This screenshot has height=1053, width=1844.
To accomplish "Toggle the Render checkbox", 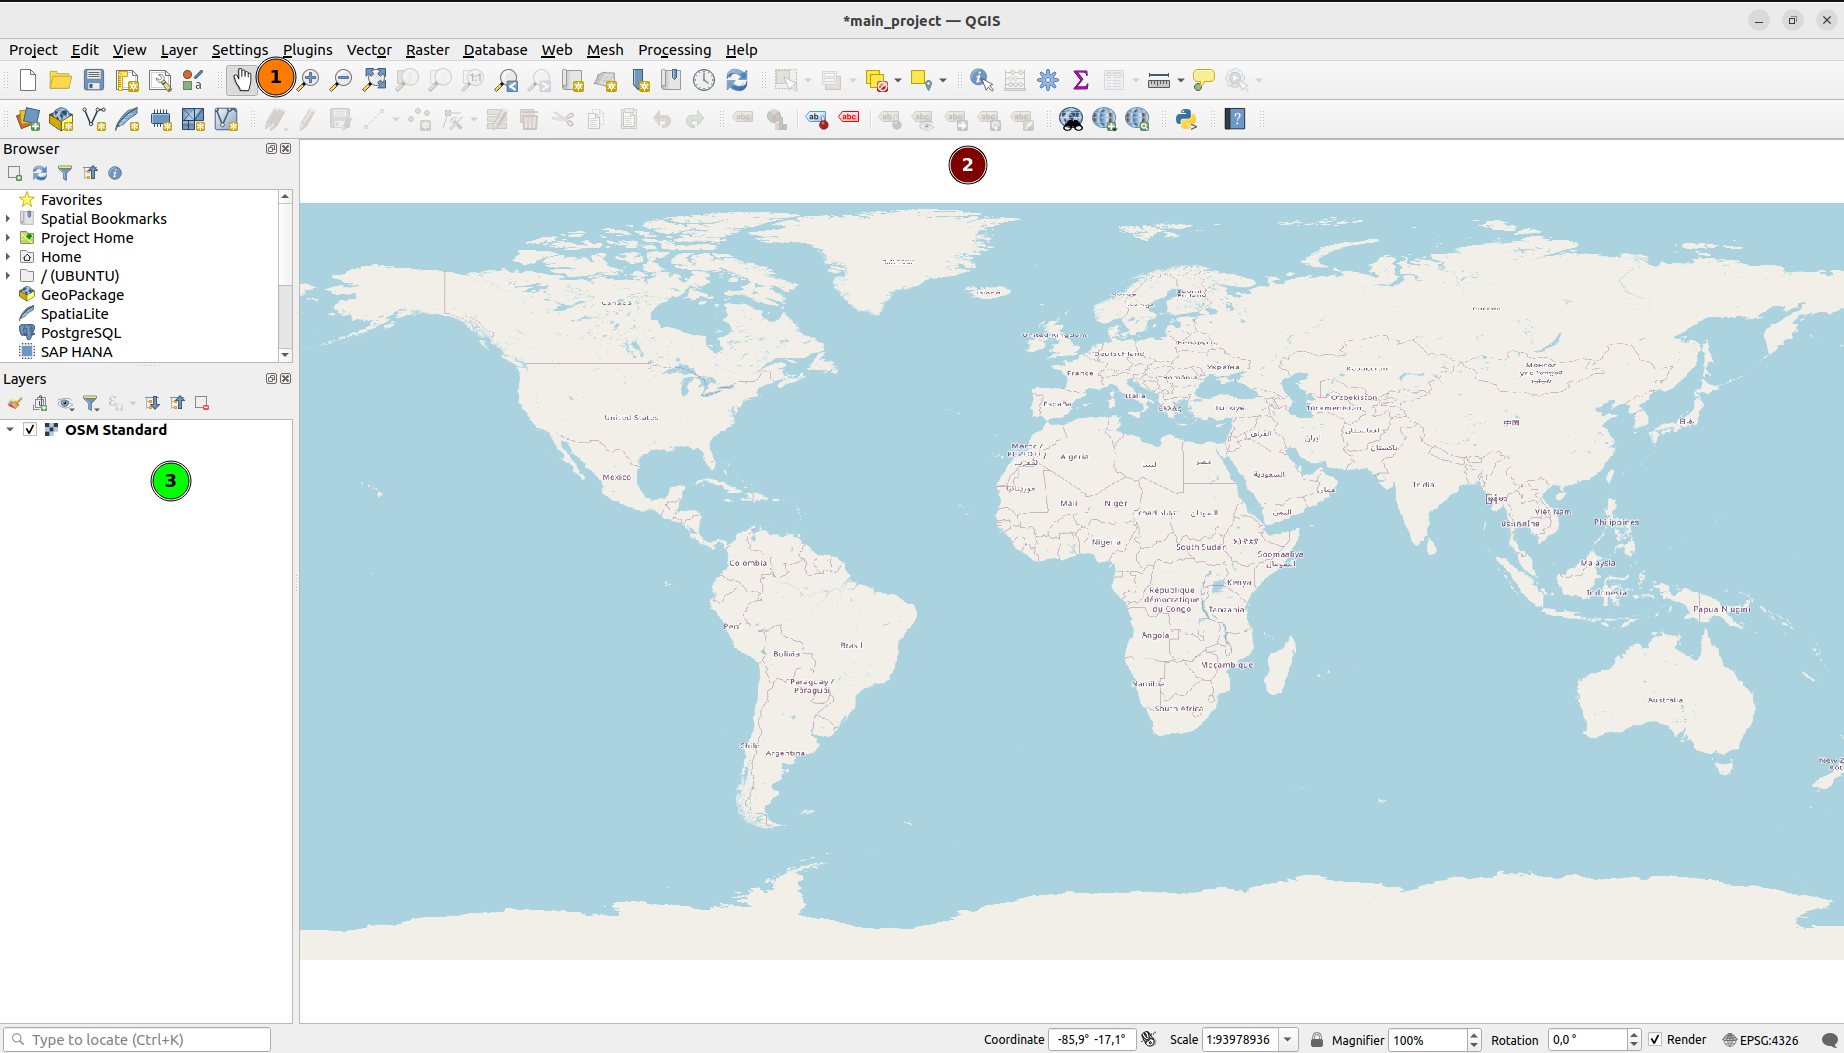I will [x=1655, y=1040].
